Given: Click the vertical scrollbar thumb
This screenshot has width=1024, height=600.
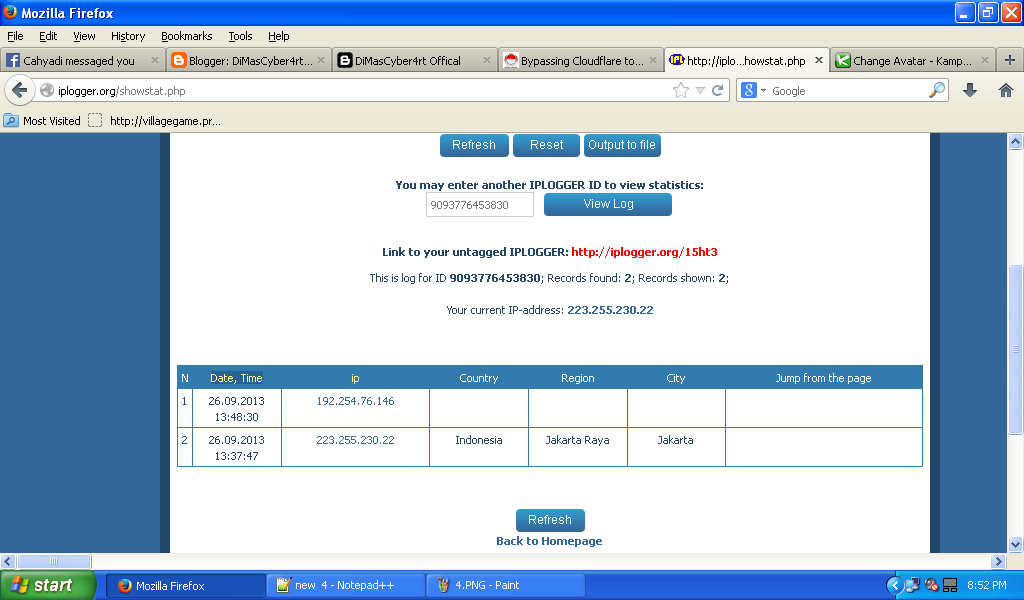Looking at the screenshot, I should tap(1015, 349).
